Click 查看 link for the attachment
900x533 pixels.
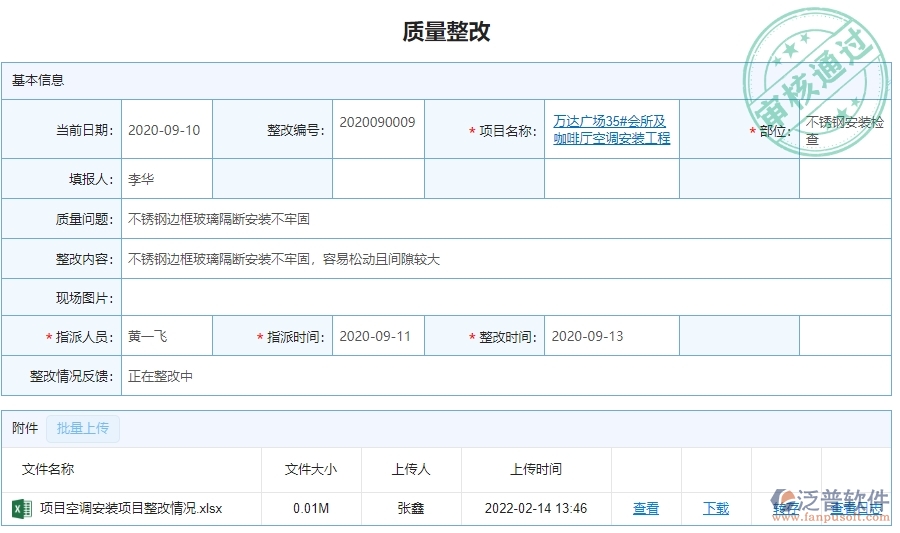coord(646,509)
